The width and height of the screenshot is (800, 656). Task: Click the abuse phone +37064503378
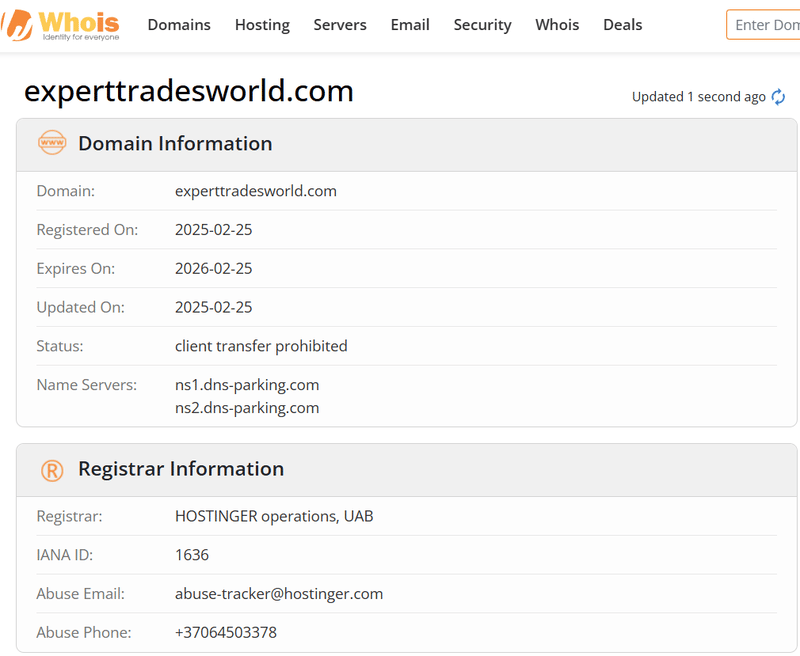tap(226, 633)
